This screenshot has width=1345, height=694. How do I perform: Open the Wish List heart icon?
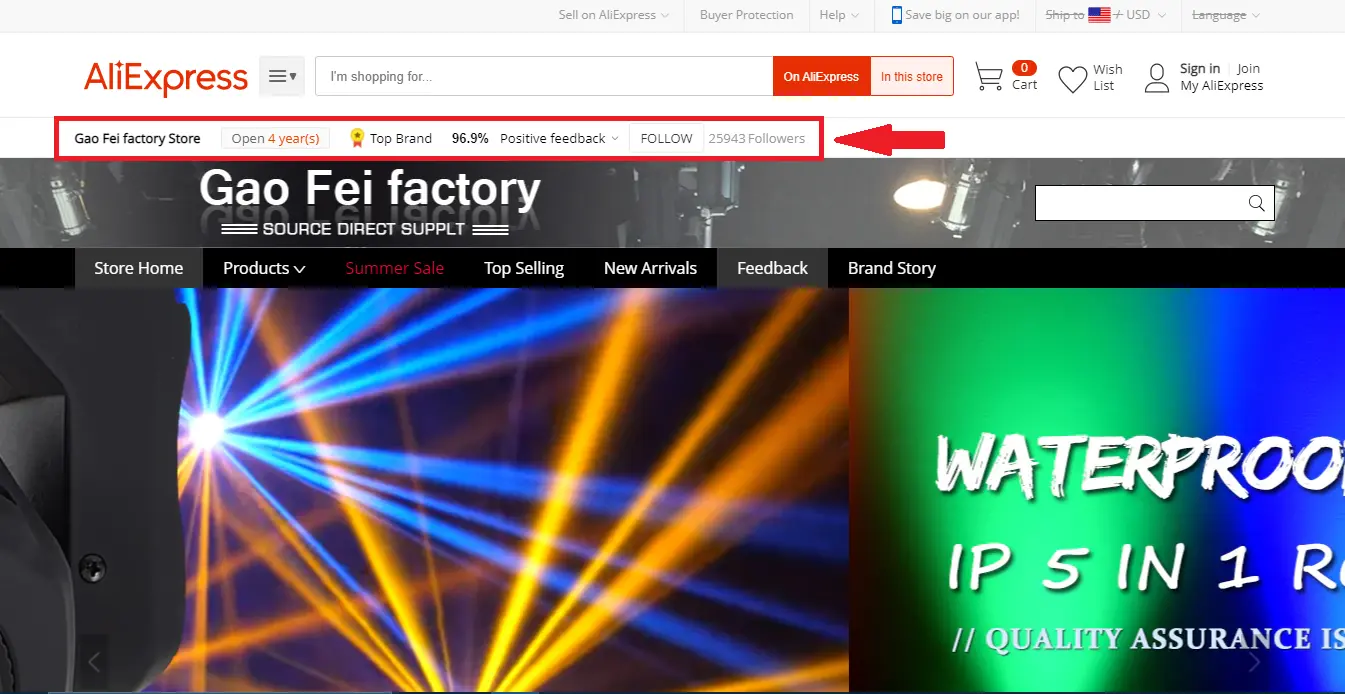coord(1072,76)
